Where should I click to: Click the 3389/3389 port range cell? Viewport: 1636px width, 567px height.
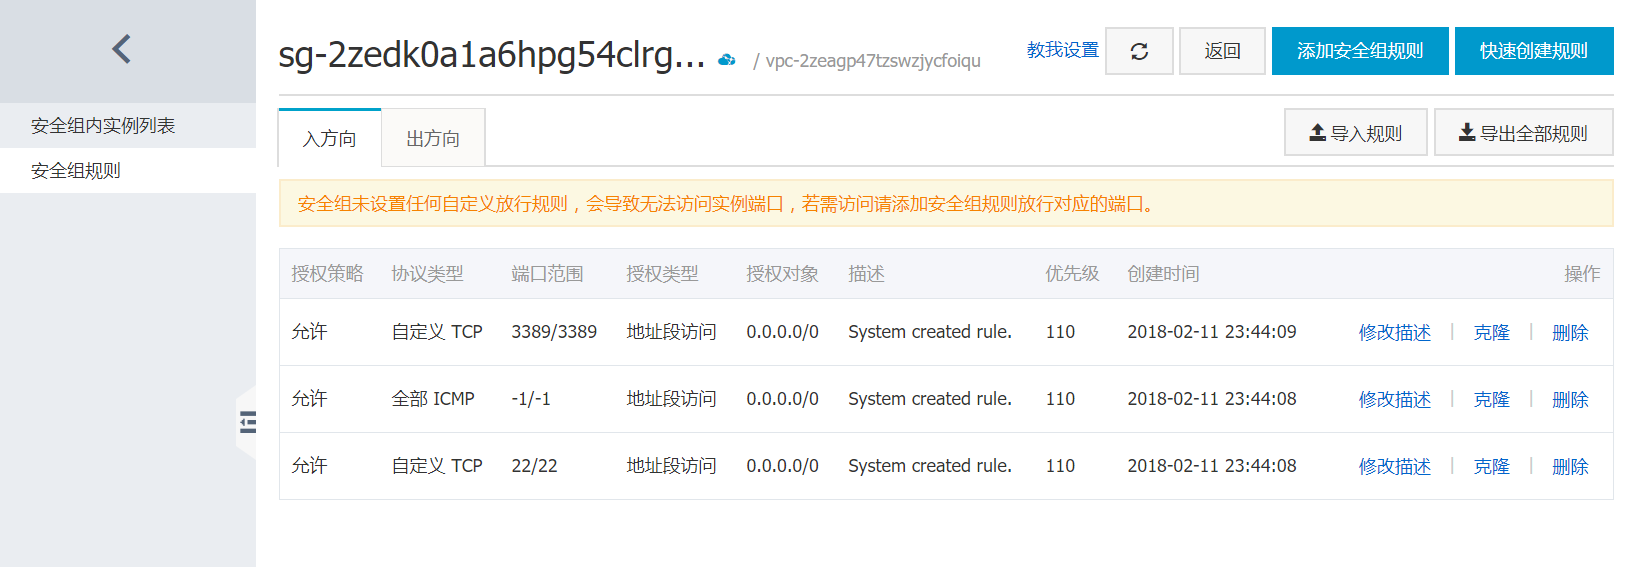tap(554, 332)
